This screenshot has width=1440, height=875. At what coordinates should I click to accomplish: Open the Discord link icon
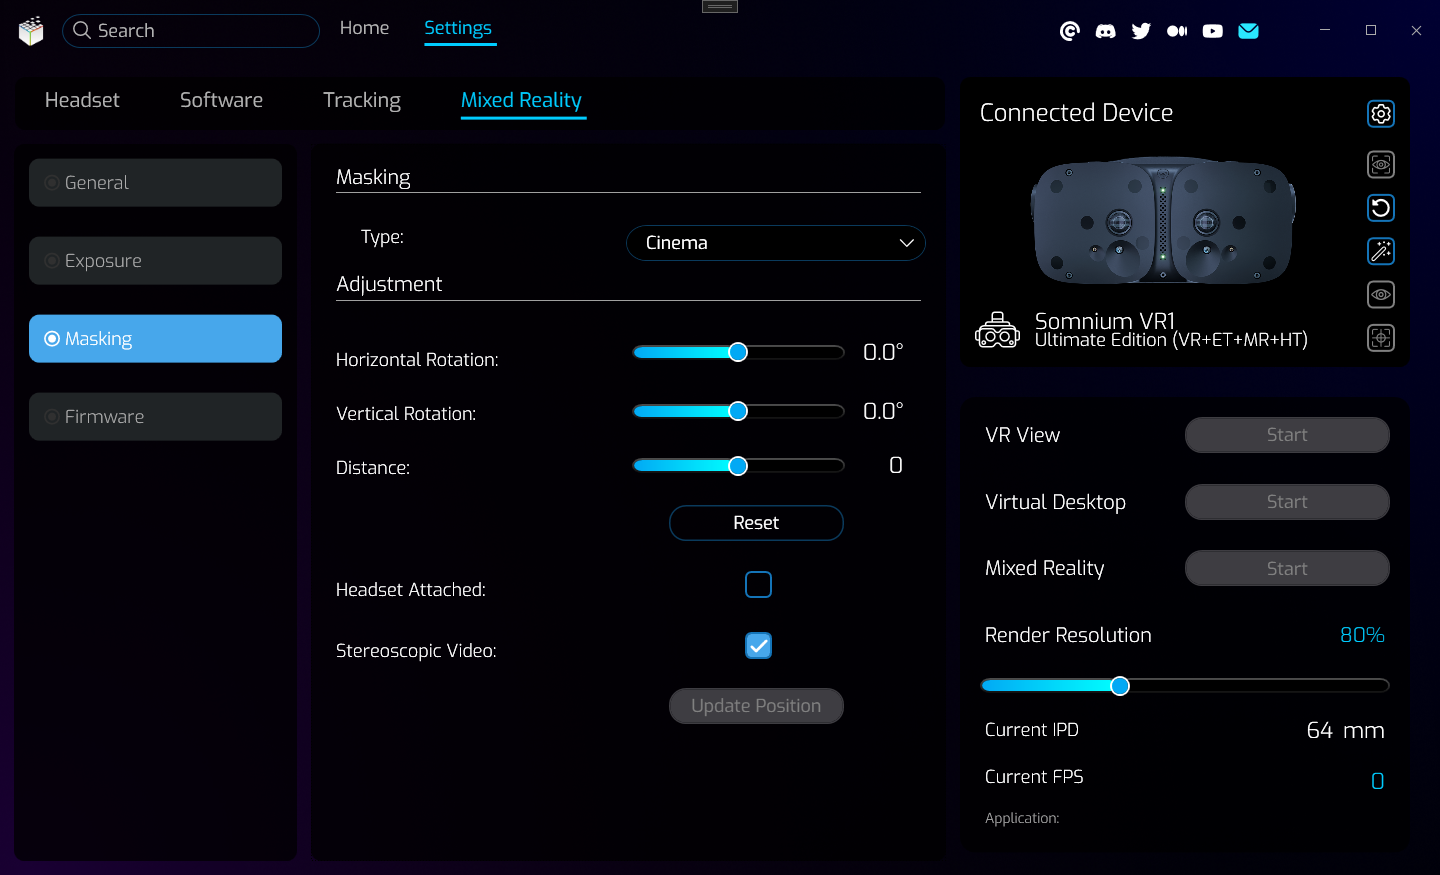pyautogui.click(x=1105, y=31)
